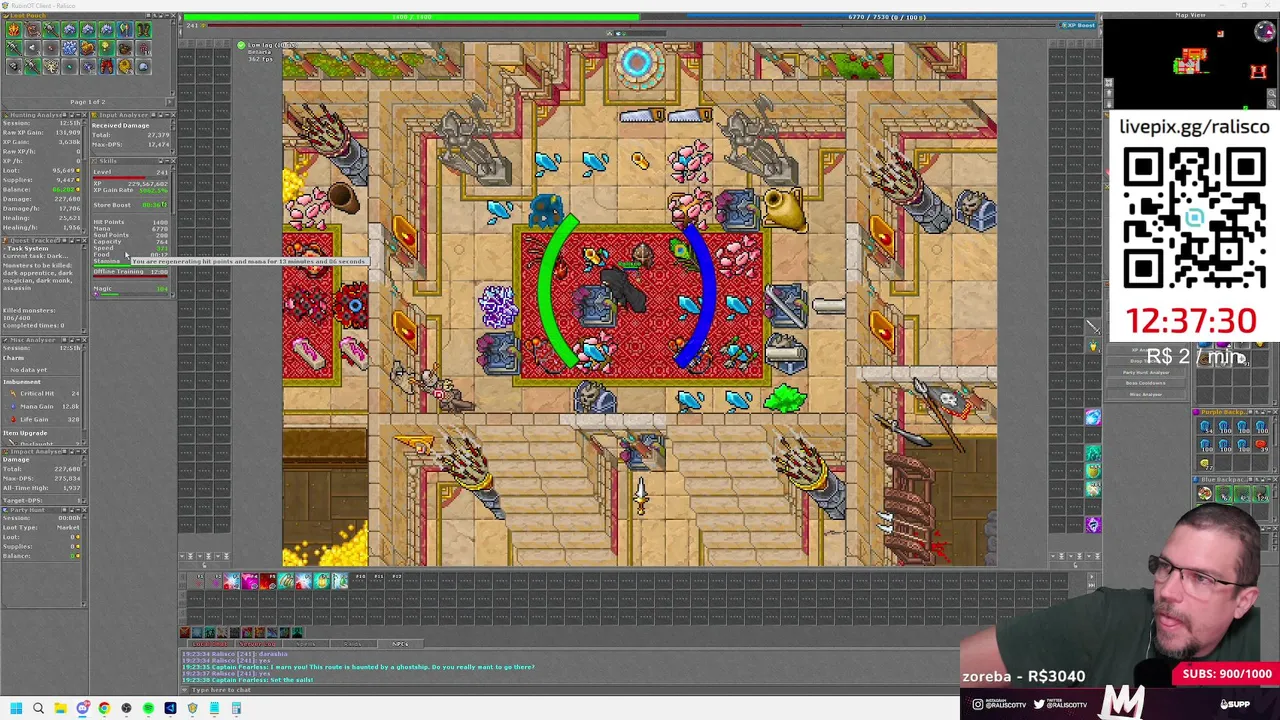Click the green bush on floor
Image resolution: width=1280 pixels, height=720 pixels.
coord(785,399)
